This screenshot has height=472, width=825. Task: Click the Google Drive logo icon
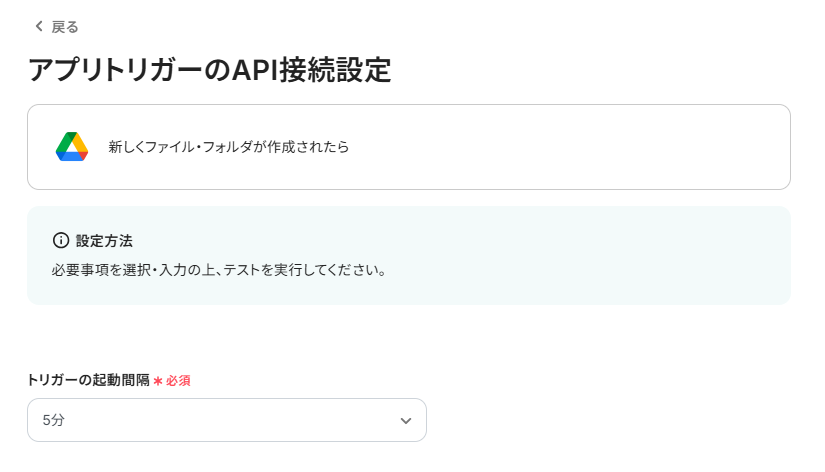tap(72, 147)
